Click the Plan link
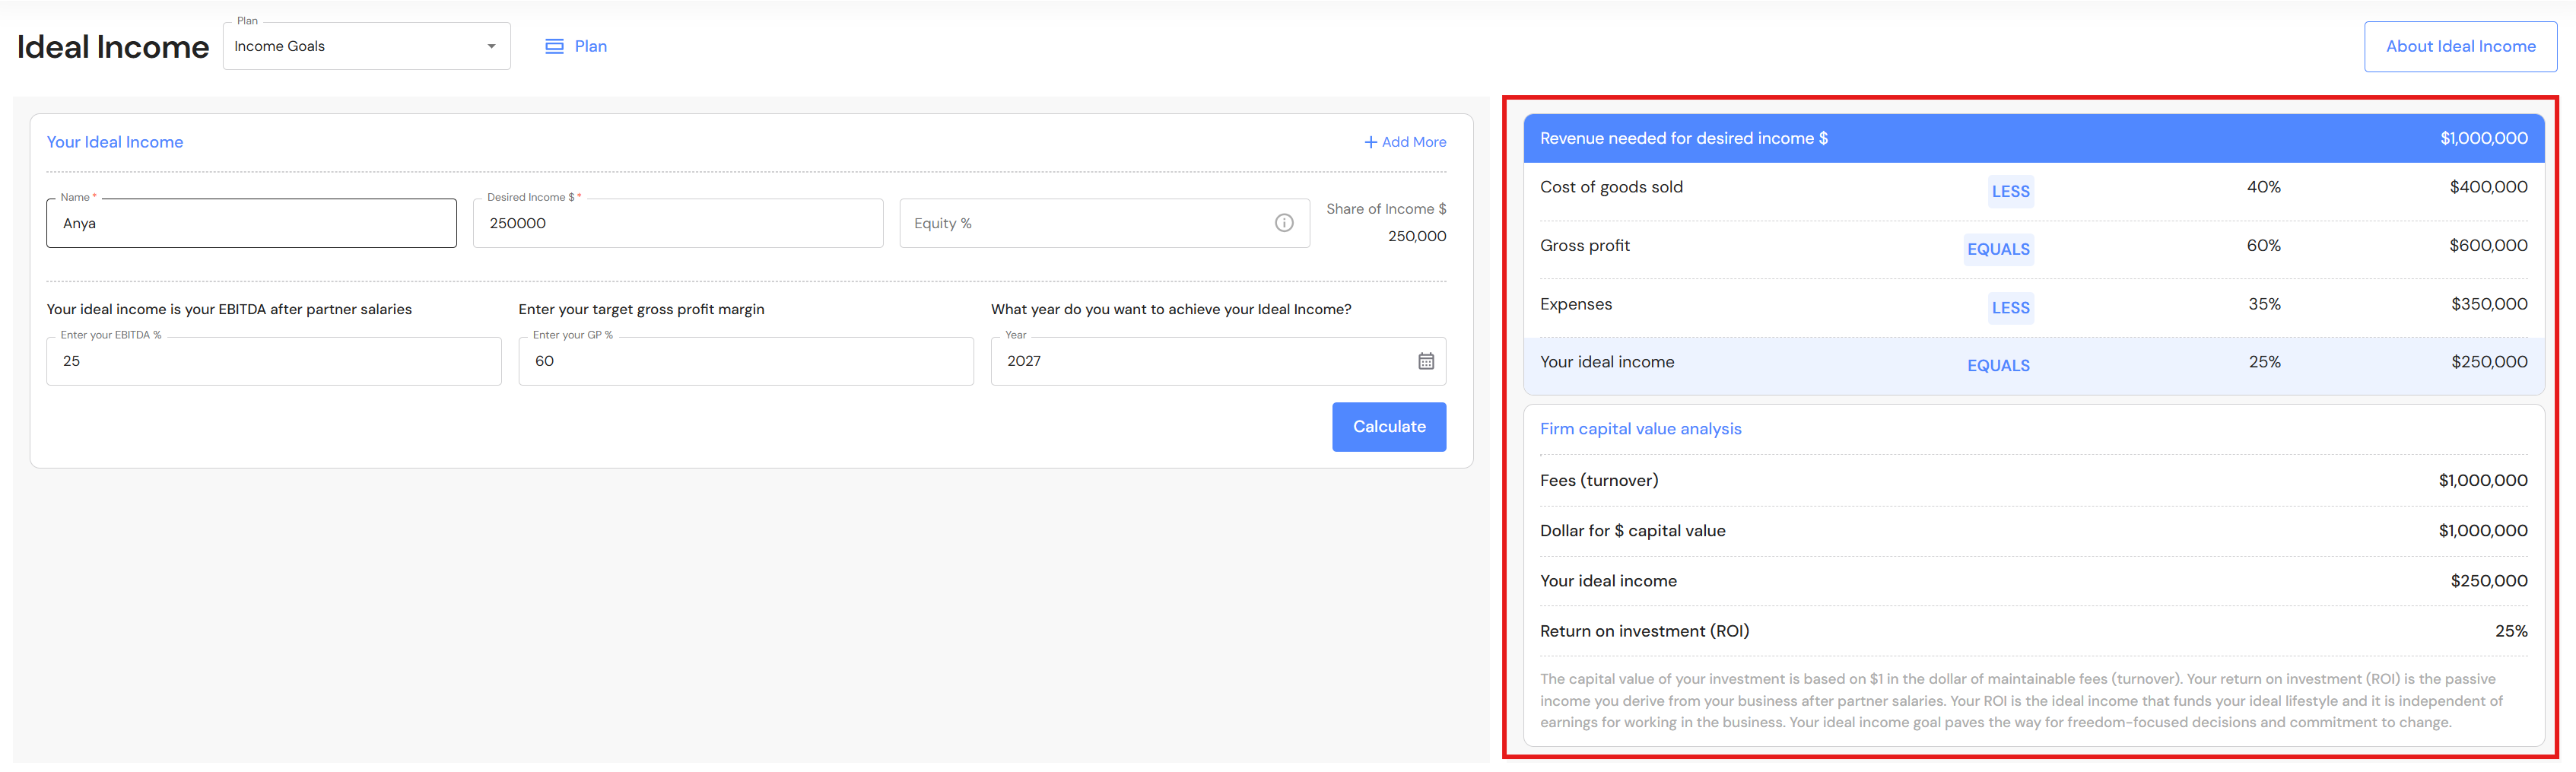This screenshot has width=2576, height=772. pos(590,46)
